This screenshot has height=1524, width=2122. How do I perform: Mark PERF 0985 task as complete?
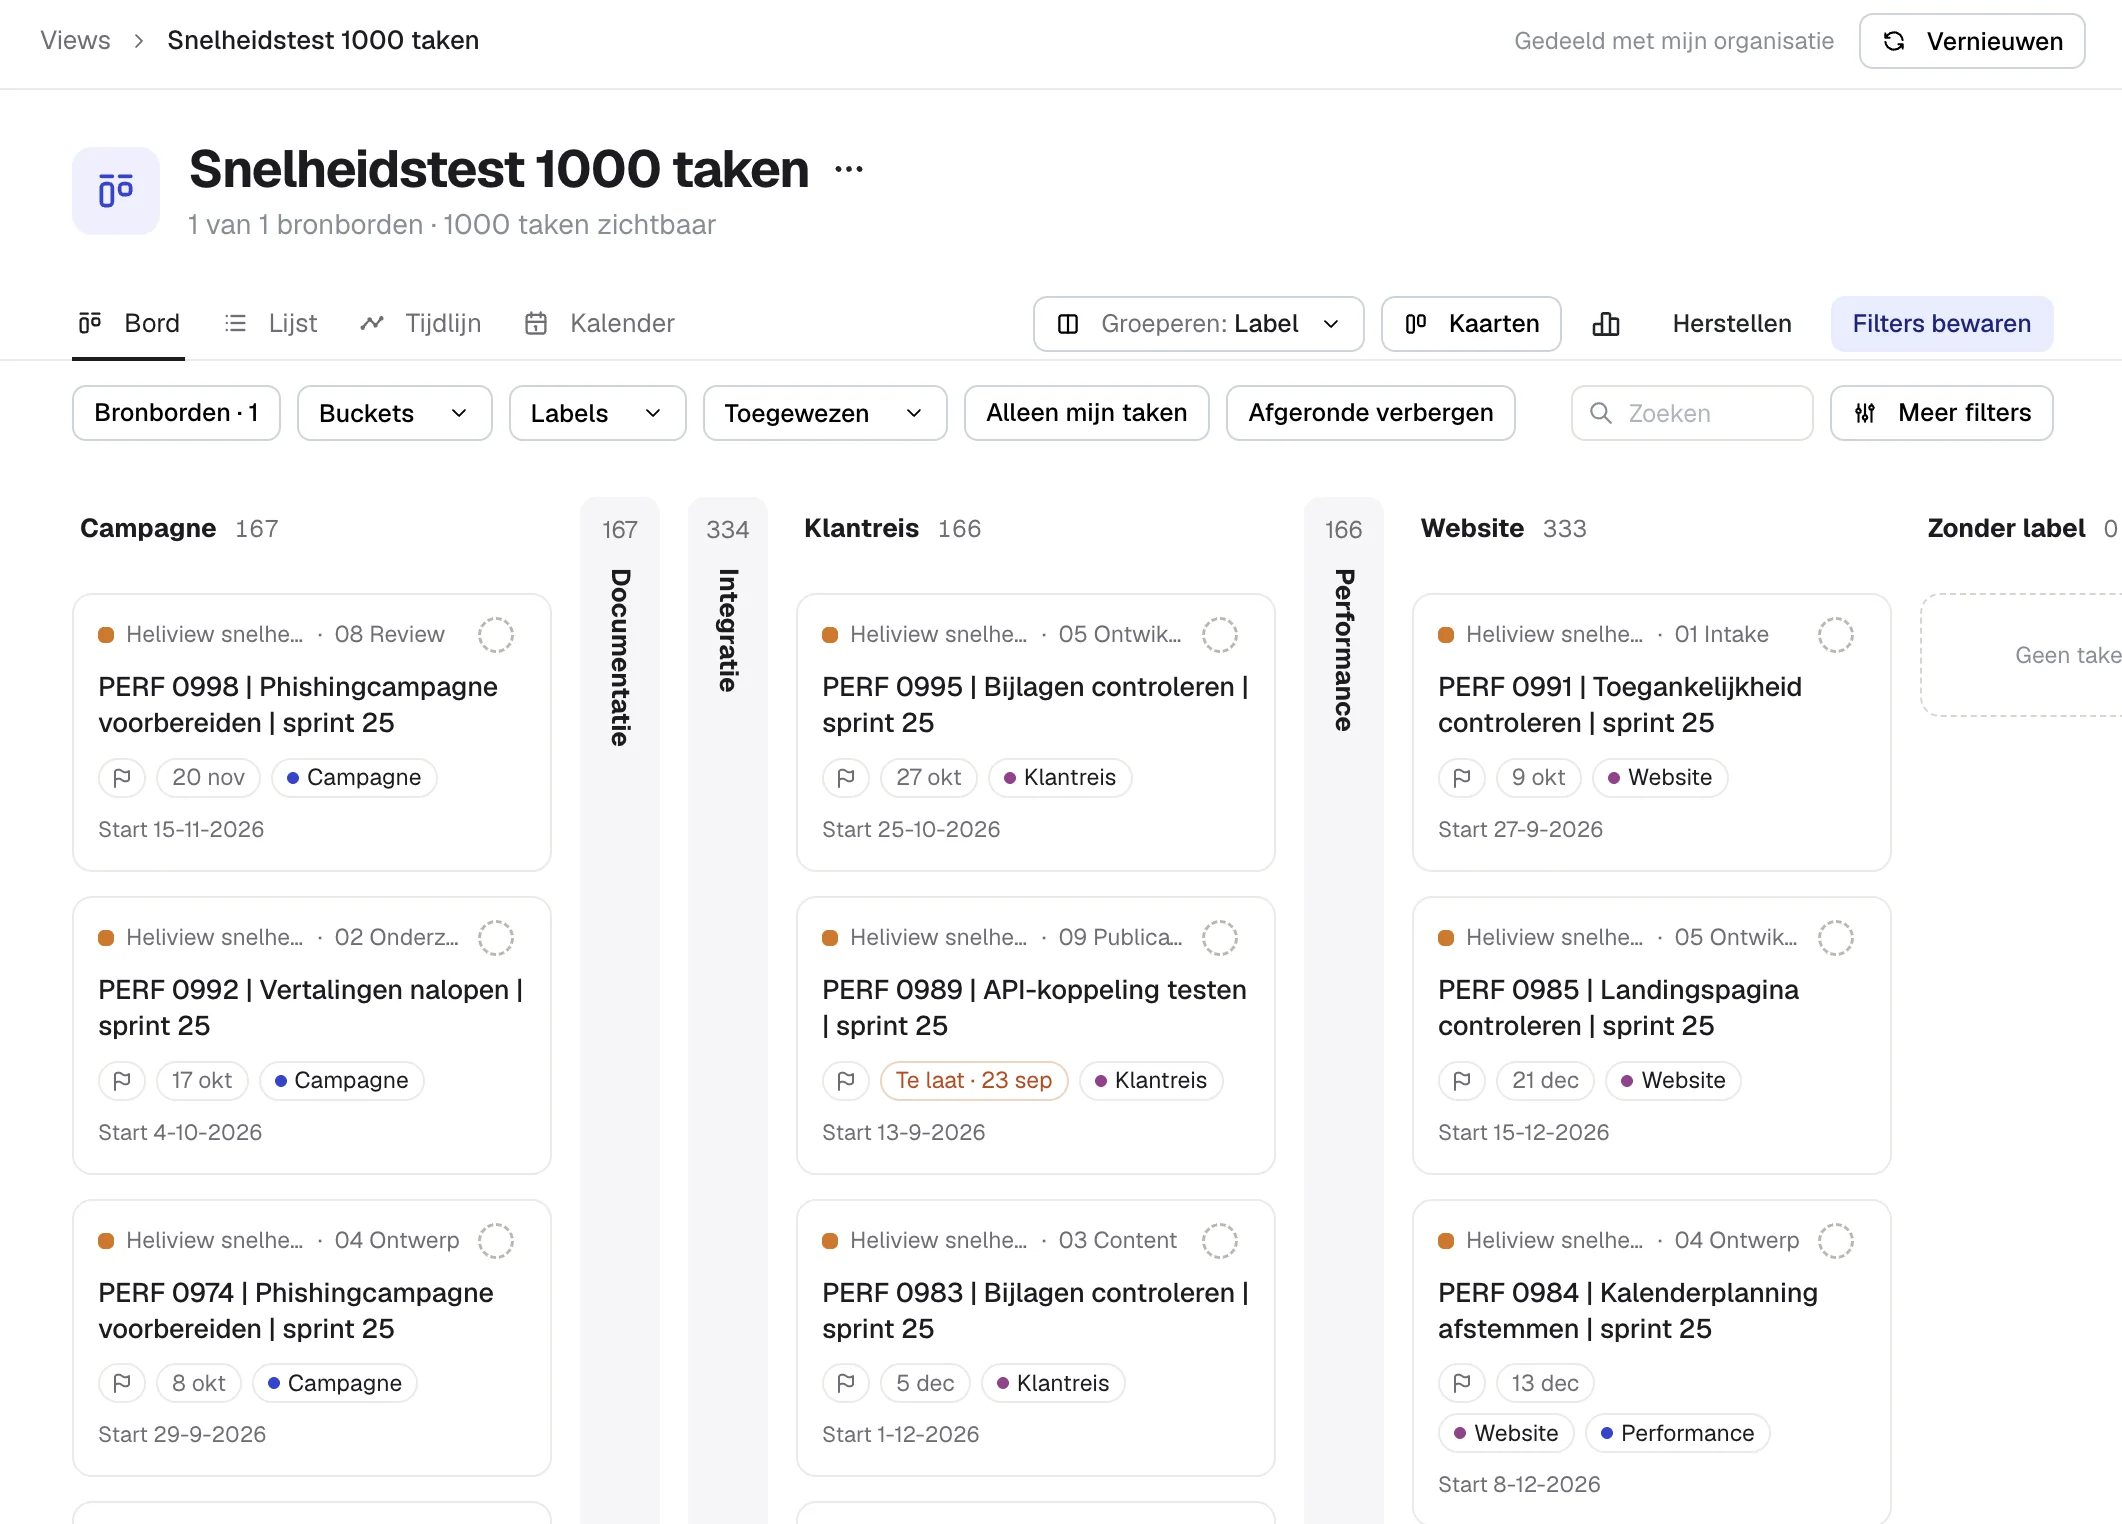tap(1836, 938)
